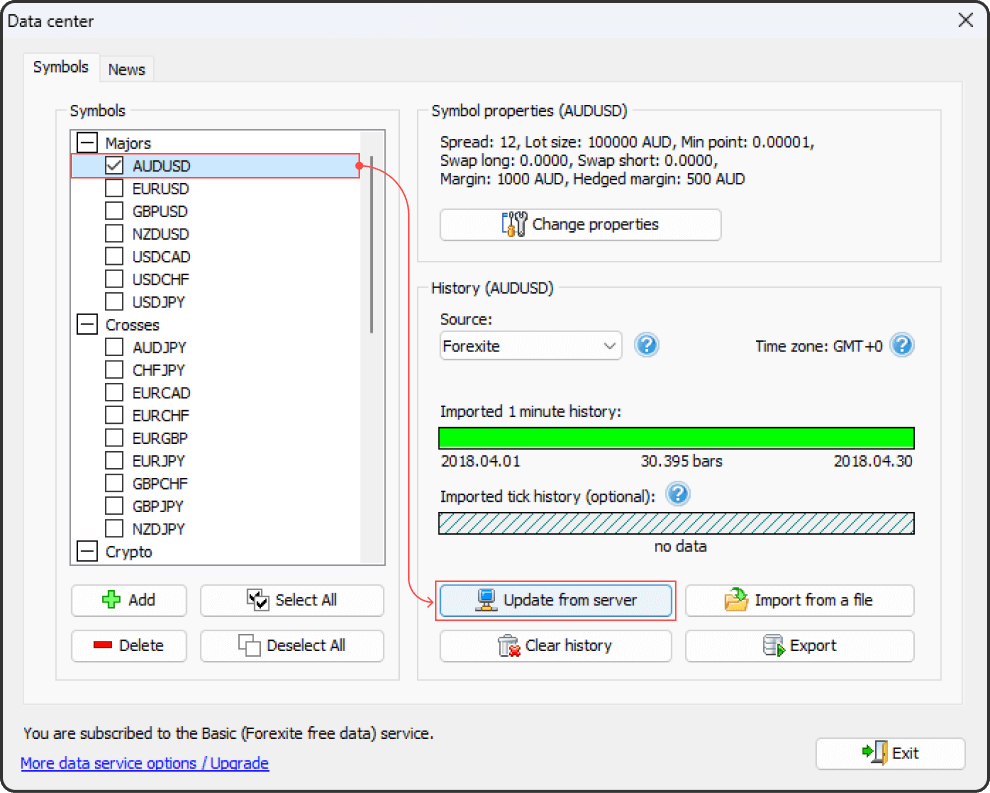Enable the EURUSD checkbox
The height and width of the screenshot is (793, 990).
[114, 189]
